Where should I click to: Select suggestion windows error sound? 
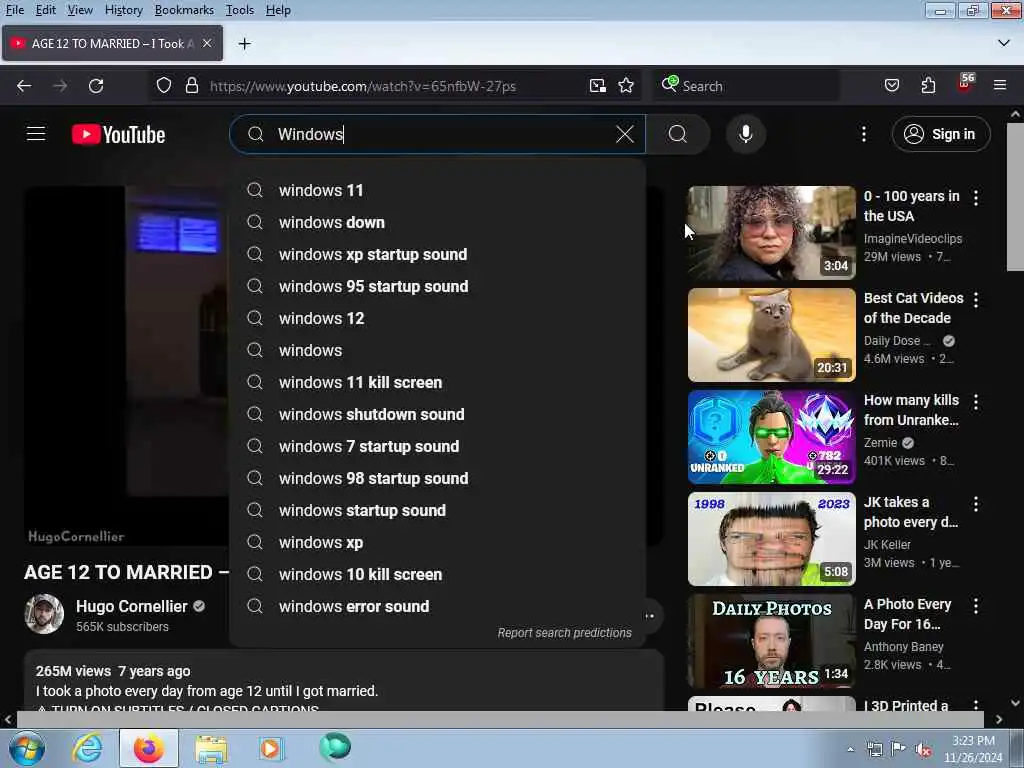(x=438, y=606)
